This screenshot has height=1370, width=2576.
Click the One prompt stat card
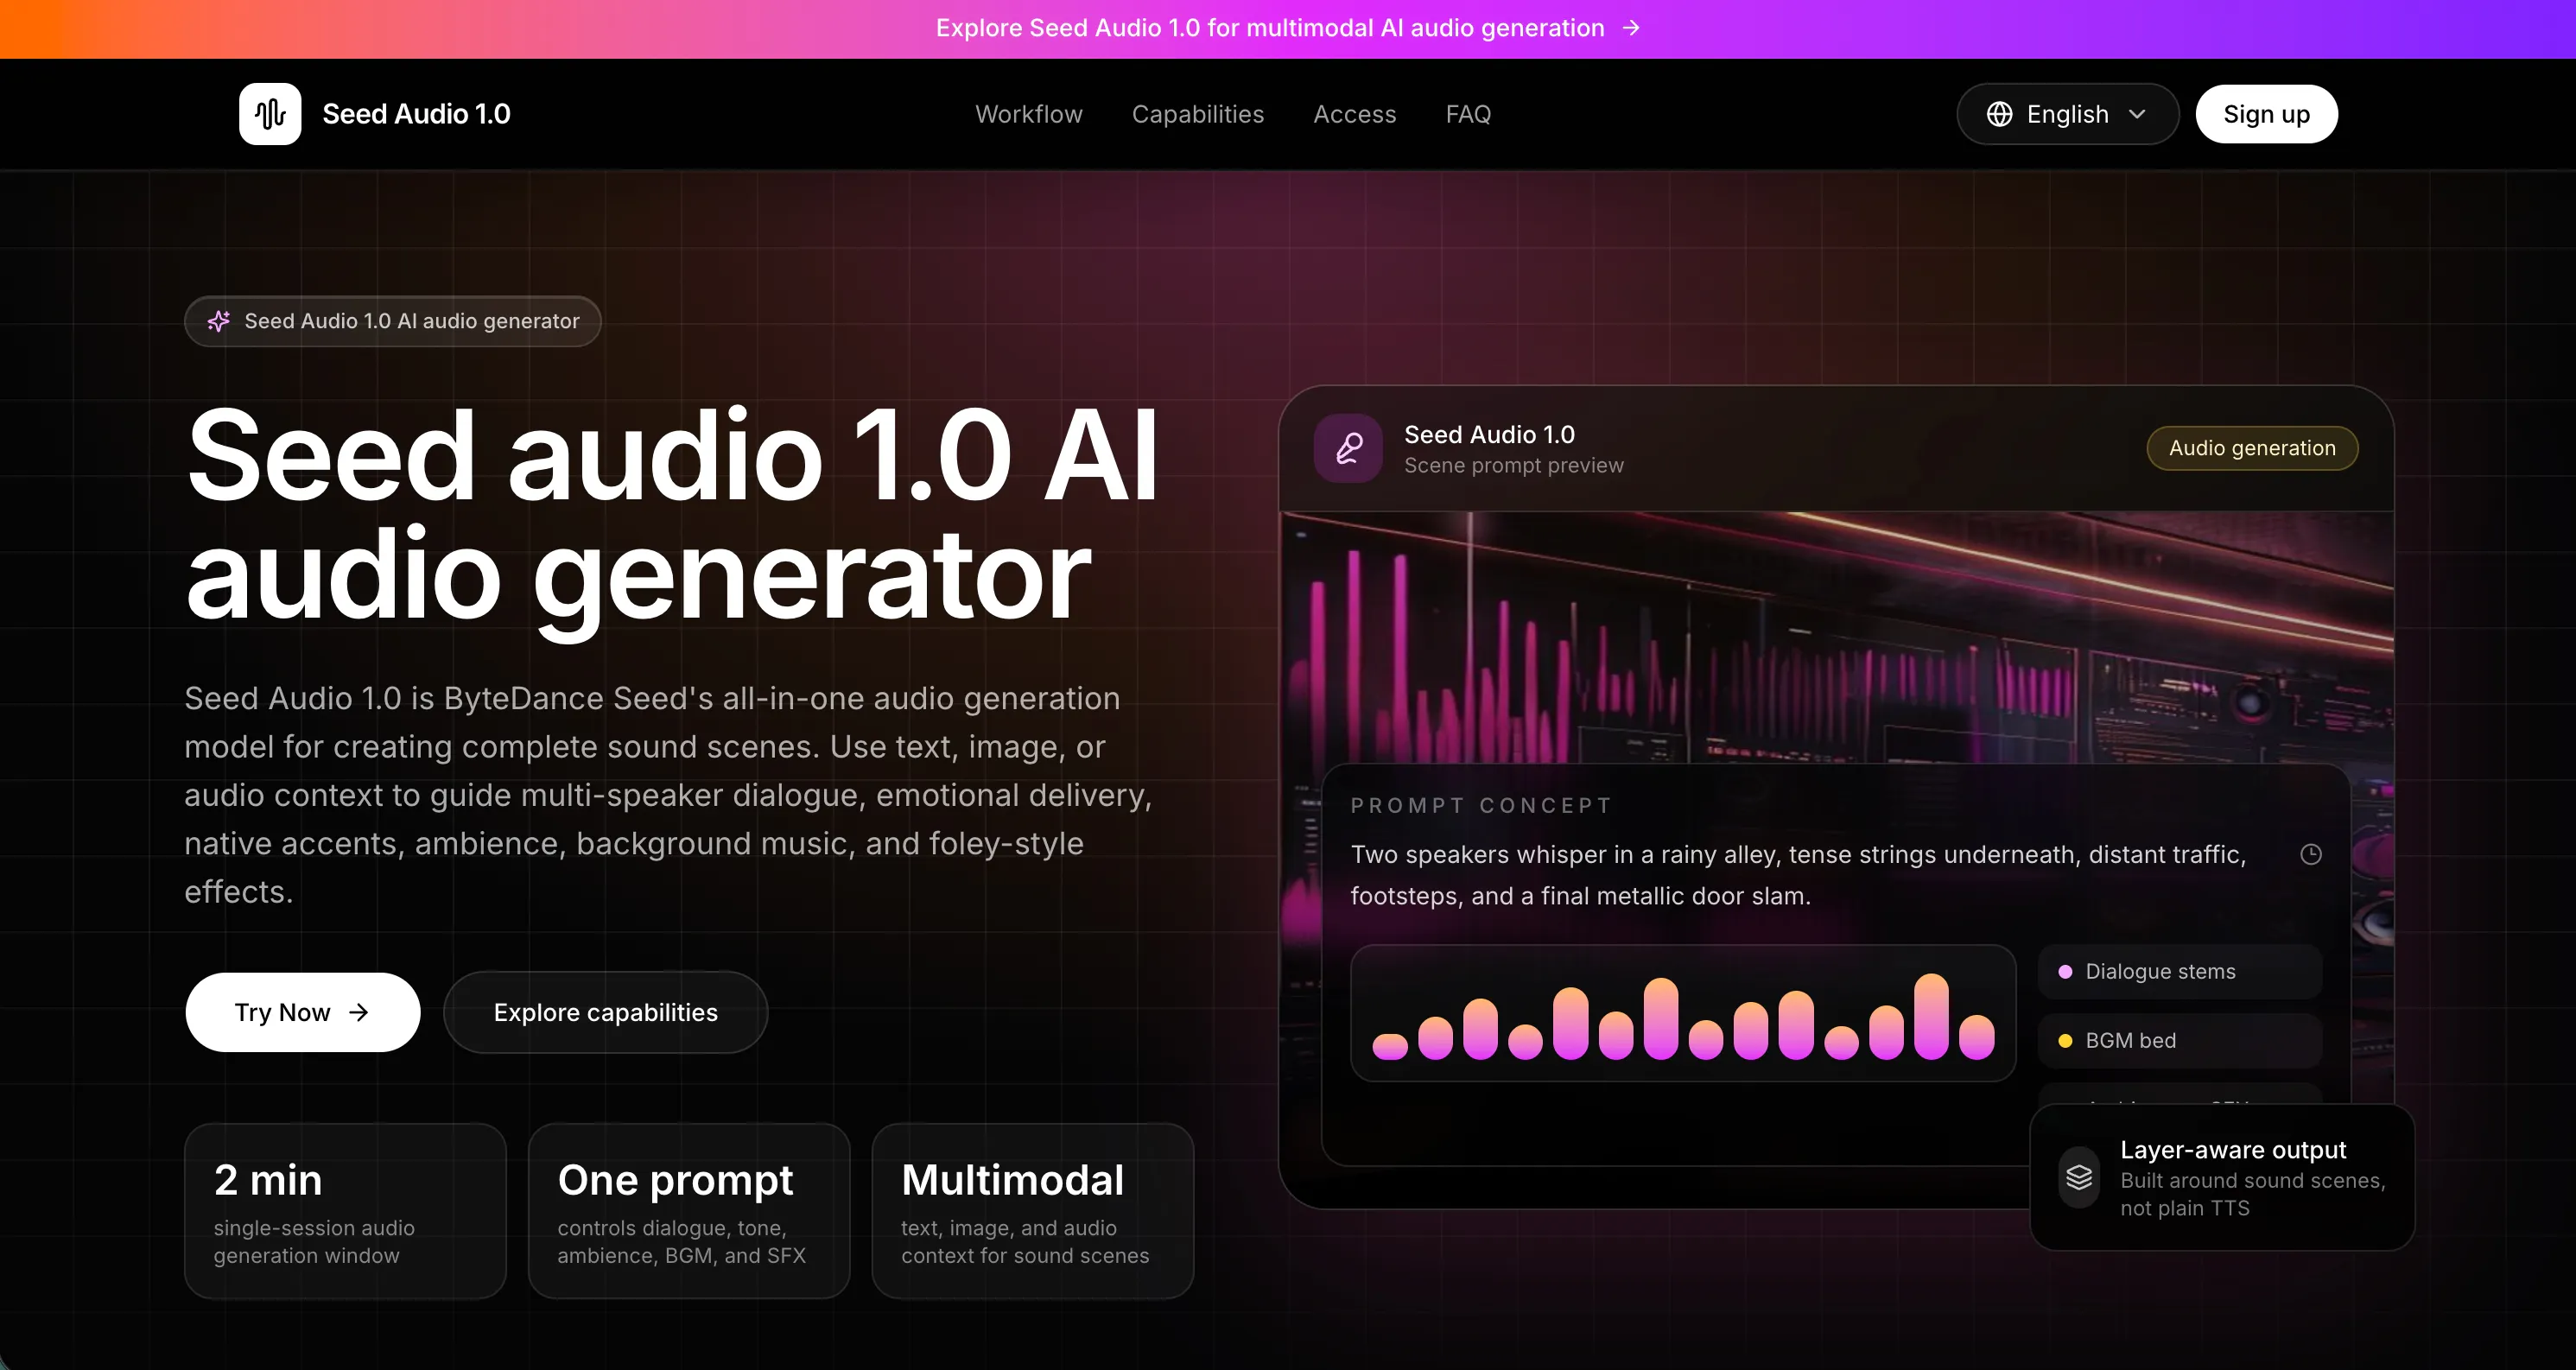click(689, 1211)
